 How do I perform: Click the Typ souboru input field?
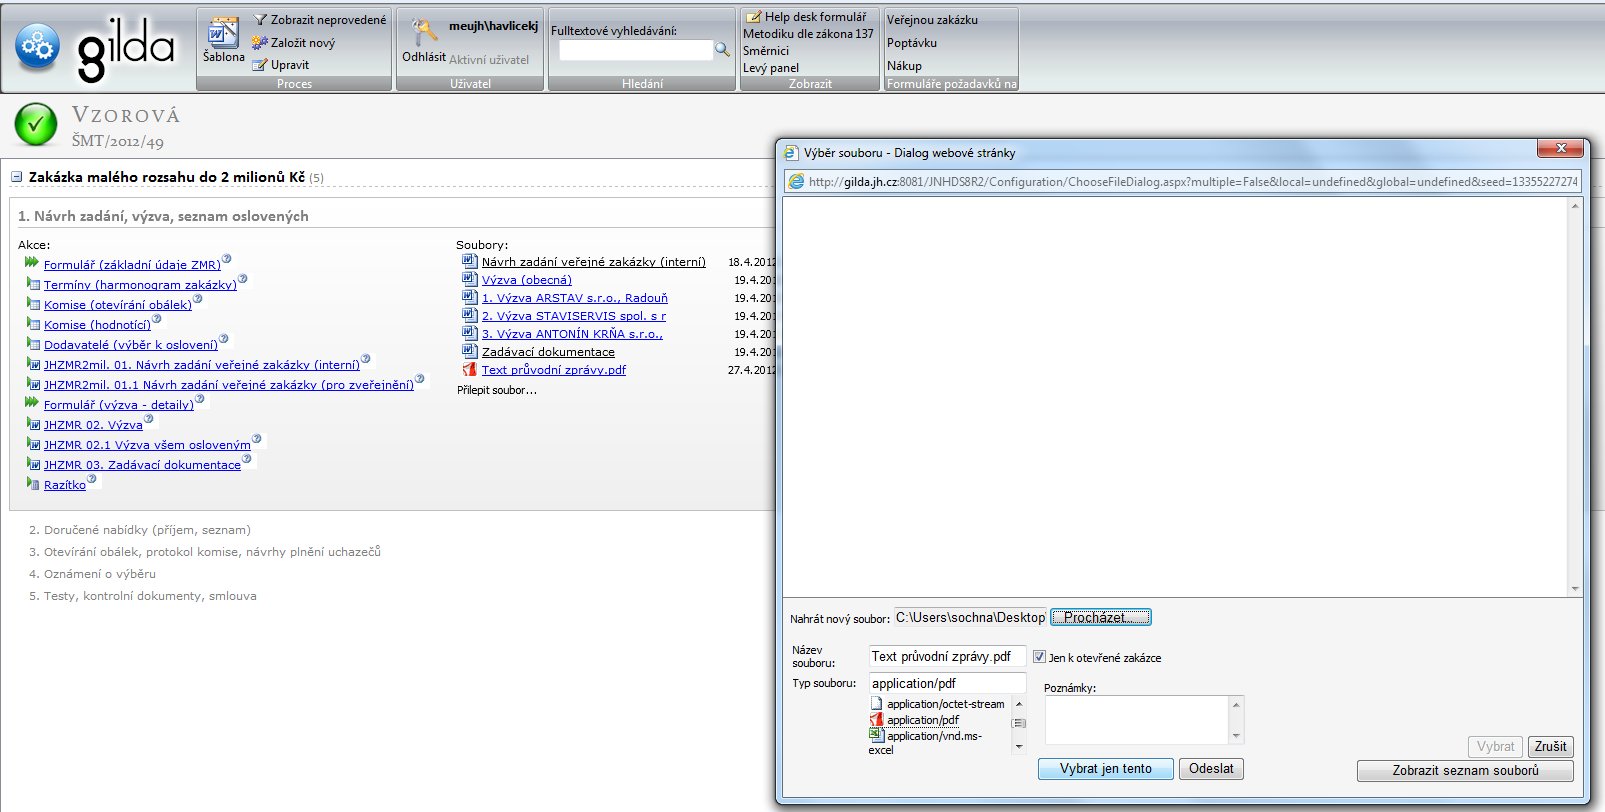(947, 683)
